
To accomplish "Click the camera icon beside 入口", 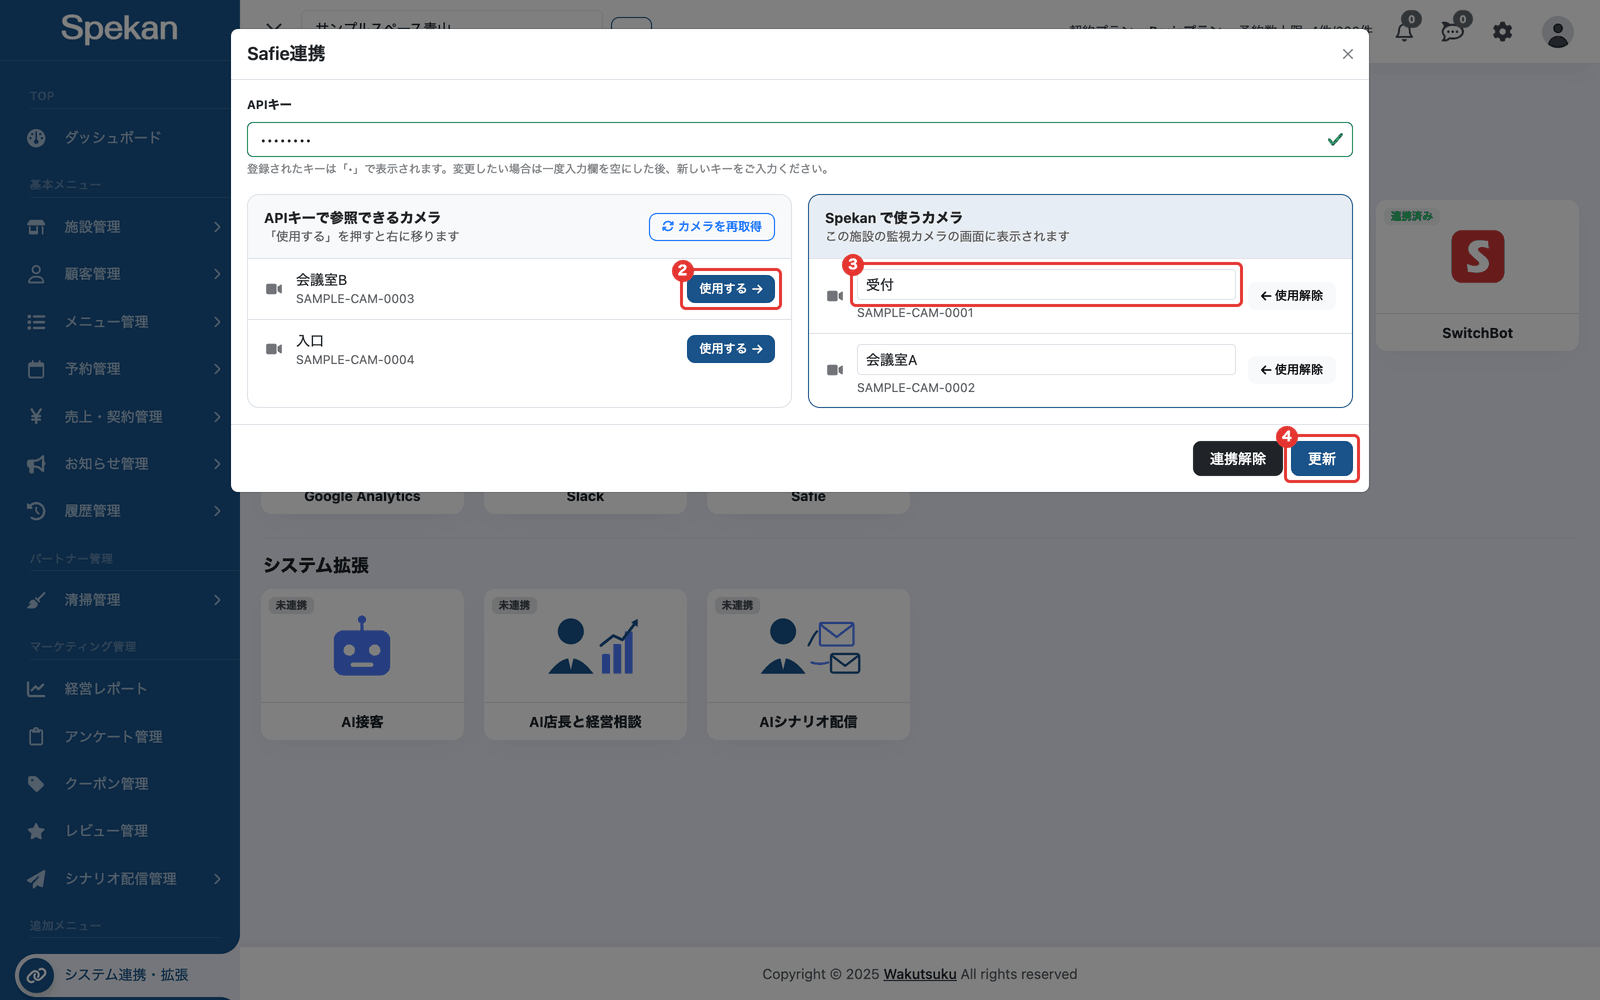I will click(x=274, y=349).
